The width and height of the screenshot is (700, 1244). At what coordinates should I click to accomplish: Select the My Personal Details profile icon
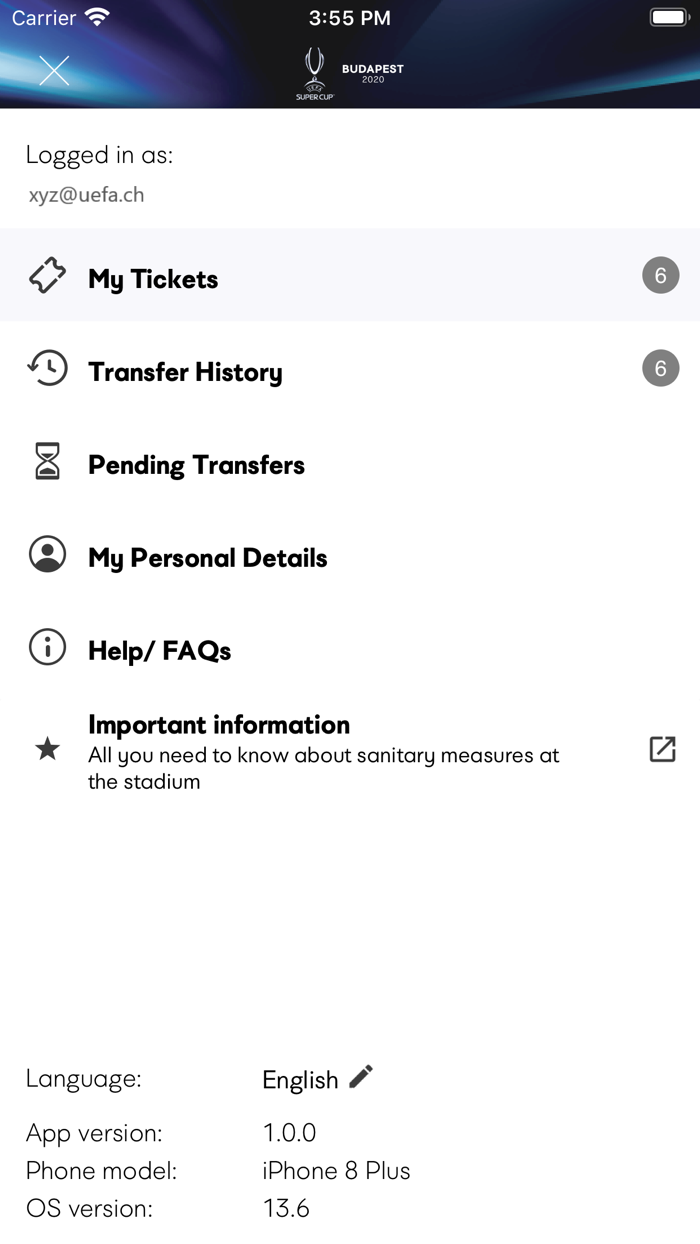coord(46,554)
